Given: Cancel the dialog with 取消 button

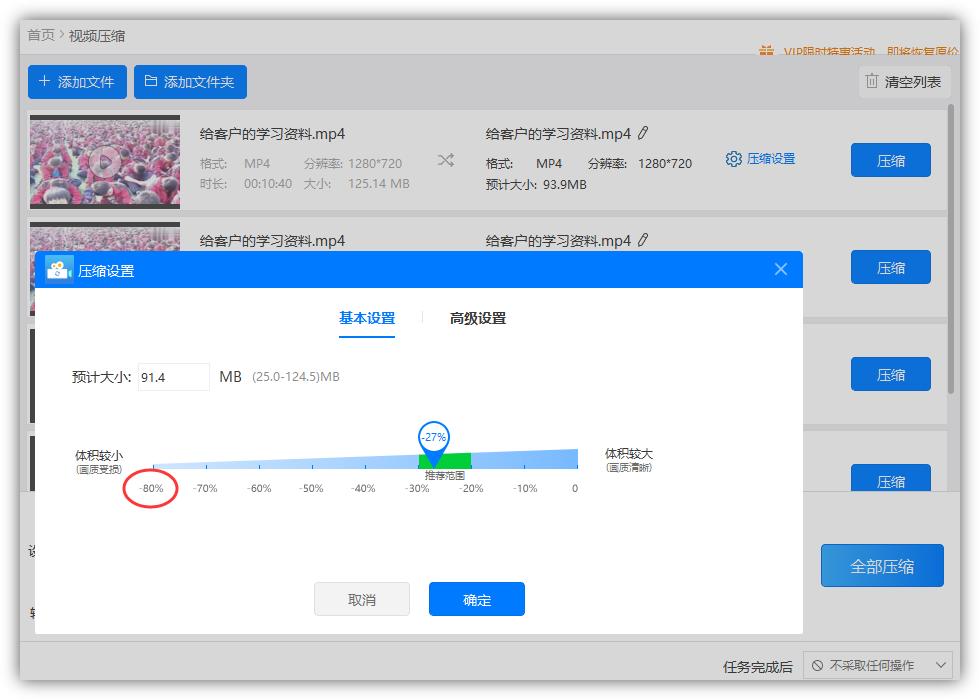Looking at the screenshot, I should point(362,599).
